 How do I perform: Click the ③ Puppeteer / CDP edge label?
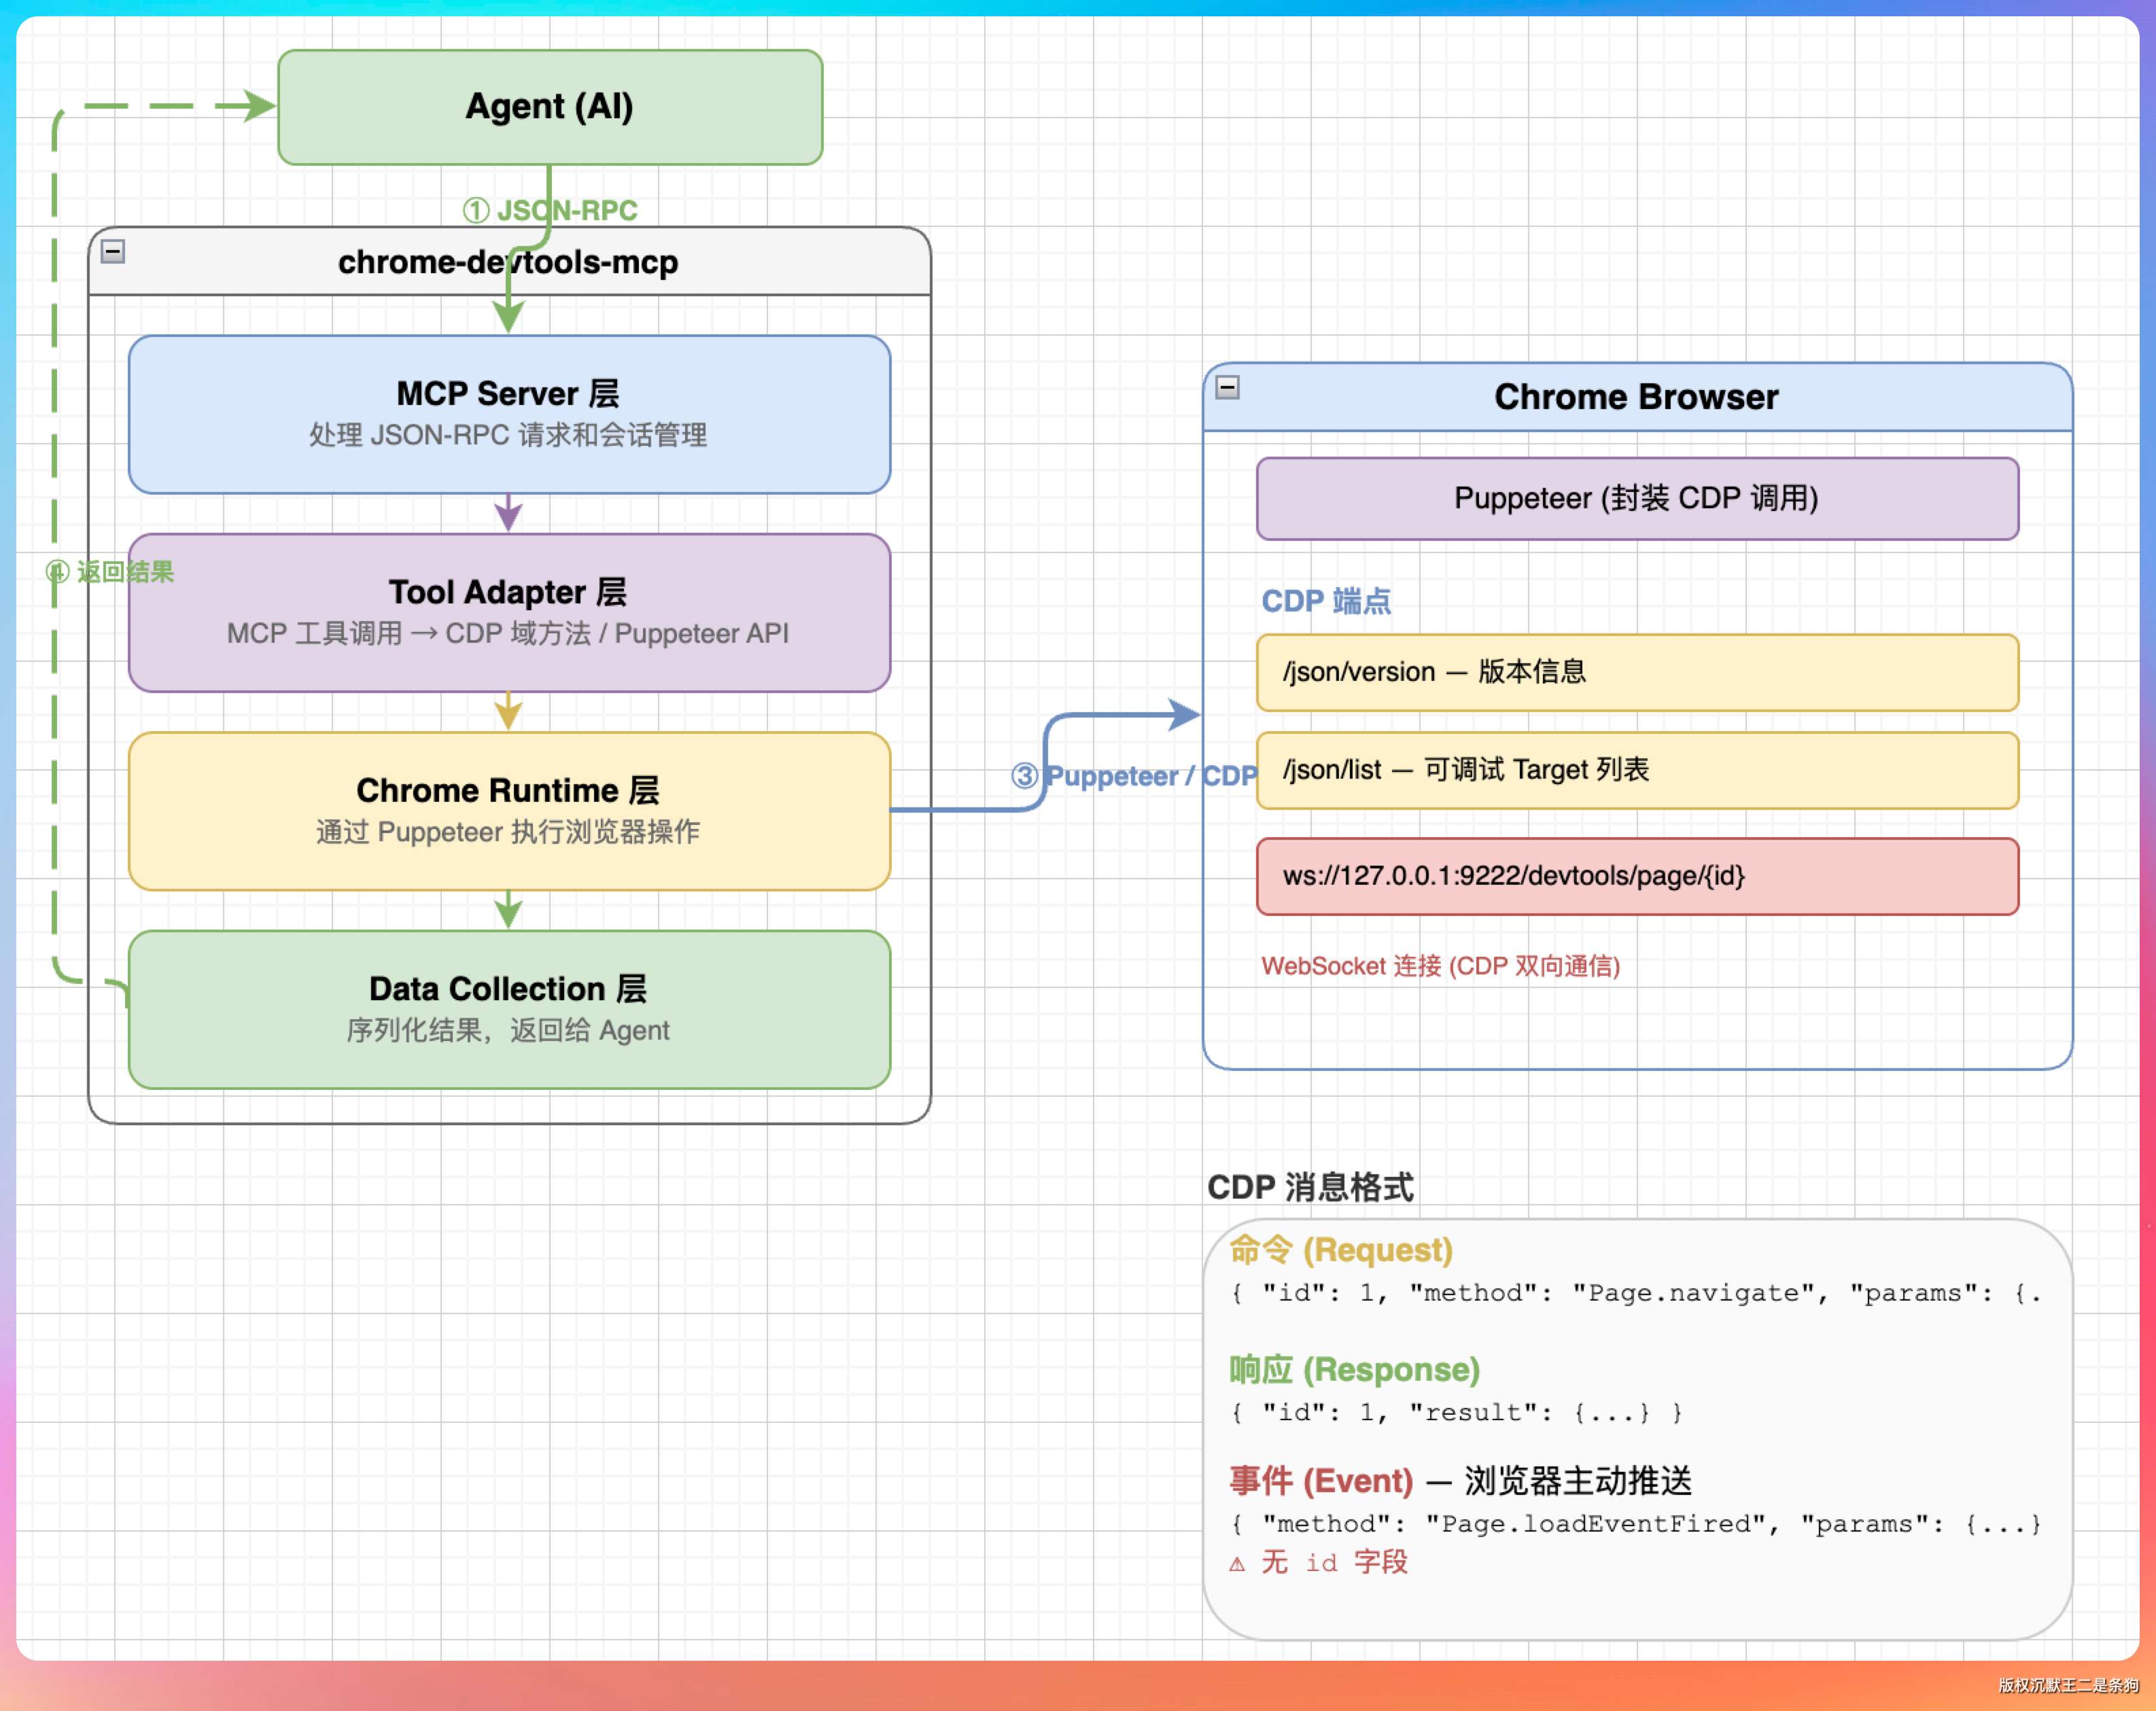[x=1134, y=776]
